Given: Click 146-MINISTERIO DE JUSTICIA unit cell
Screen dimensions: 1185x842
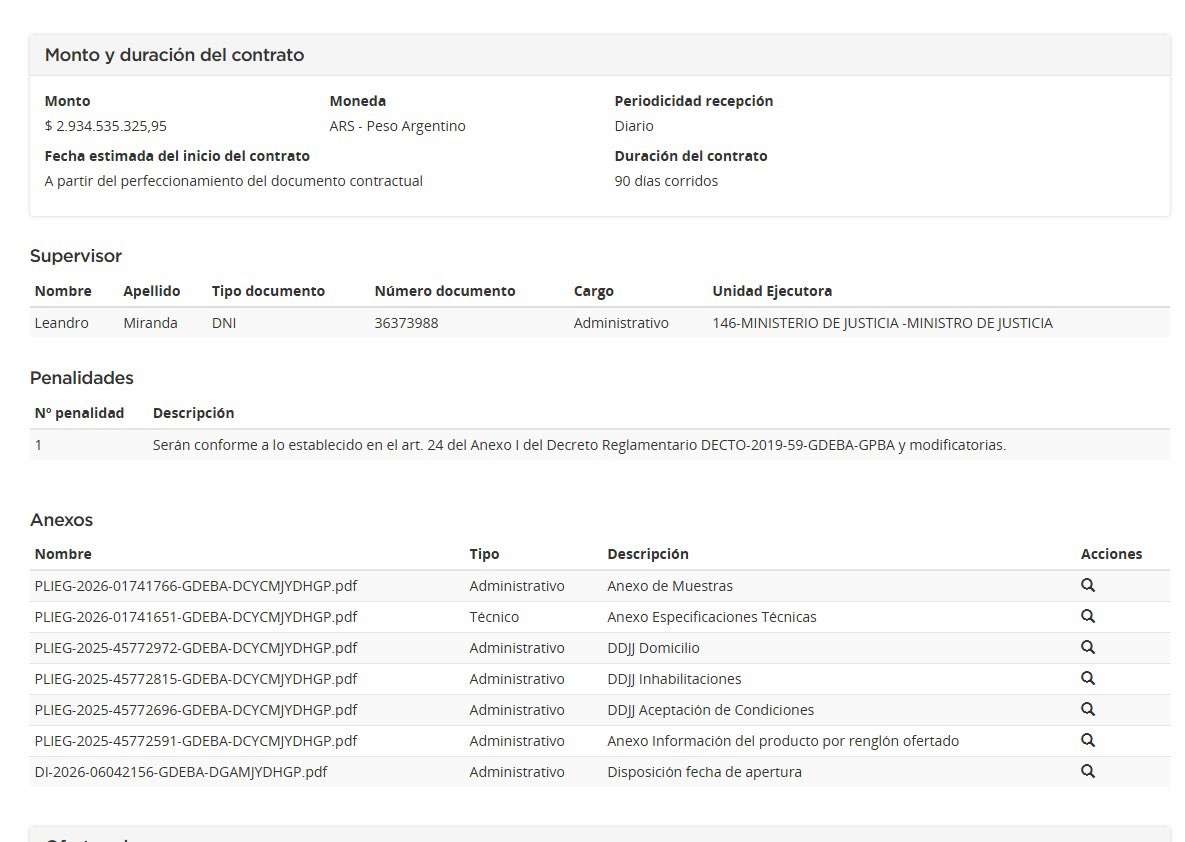Looking at the screenshot, I should pos(882,323).
